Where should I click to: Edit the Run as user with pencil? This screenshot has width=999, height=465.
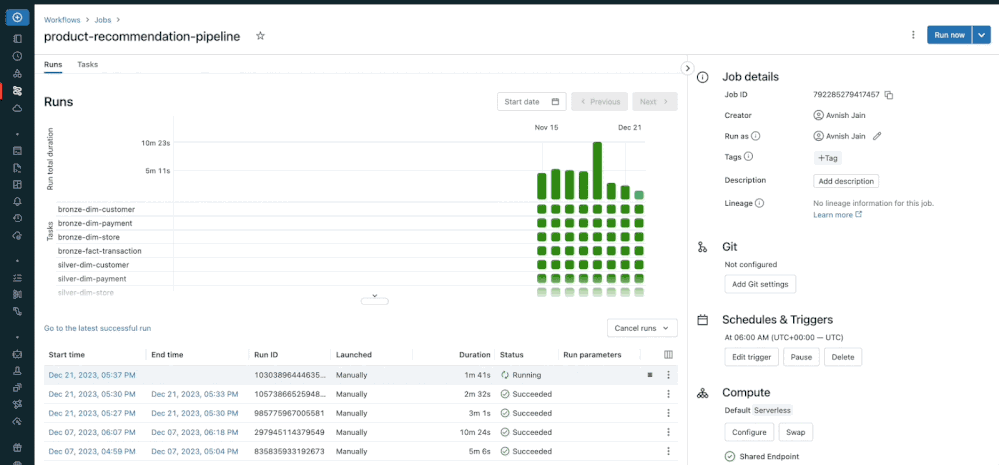pyautogui.click(x=877, y=136)
